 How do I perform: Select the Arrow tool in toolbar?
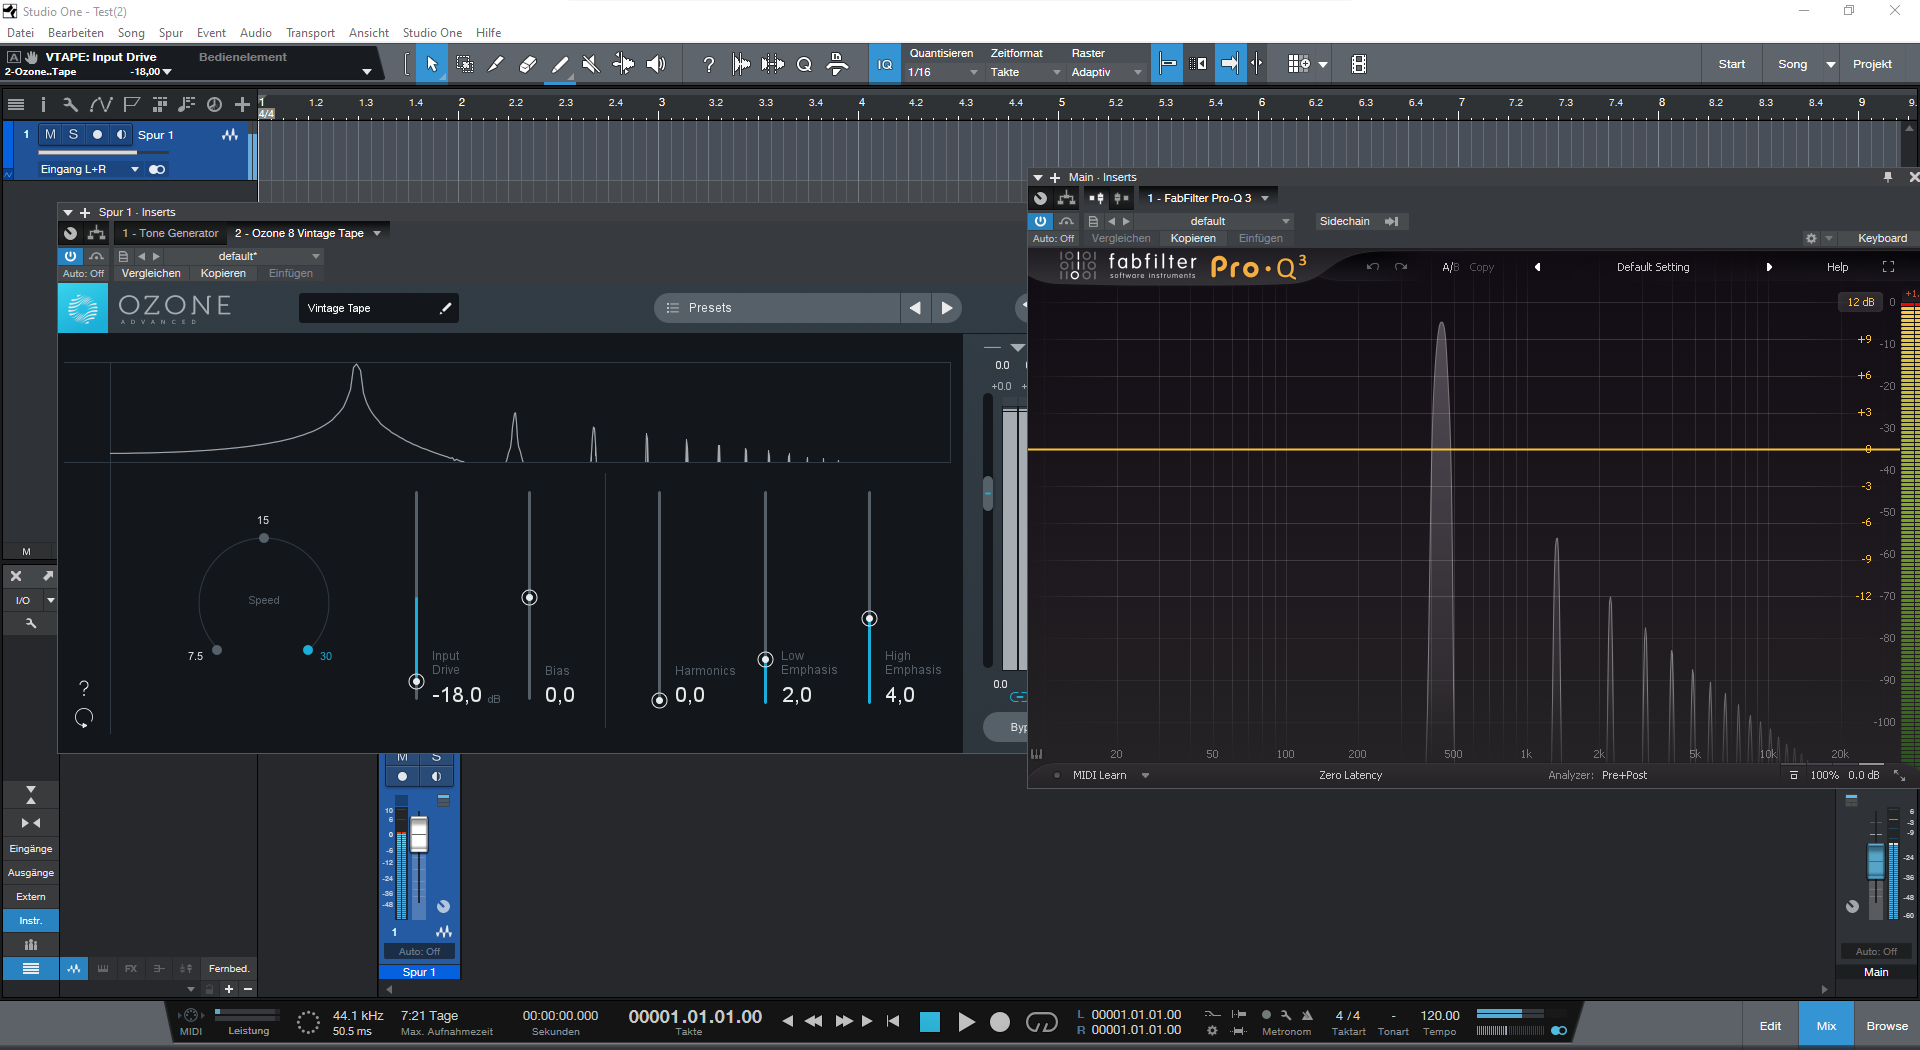432,64
